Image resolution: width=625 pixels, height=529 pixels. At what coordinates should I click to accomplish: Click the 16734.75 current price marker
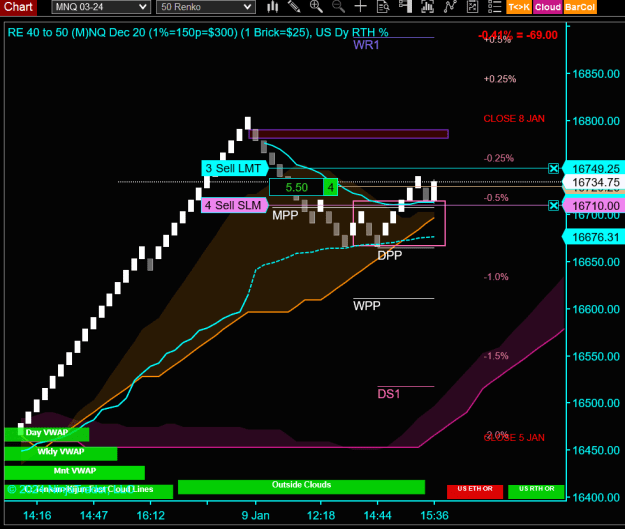tap(594, 182)
